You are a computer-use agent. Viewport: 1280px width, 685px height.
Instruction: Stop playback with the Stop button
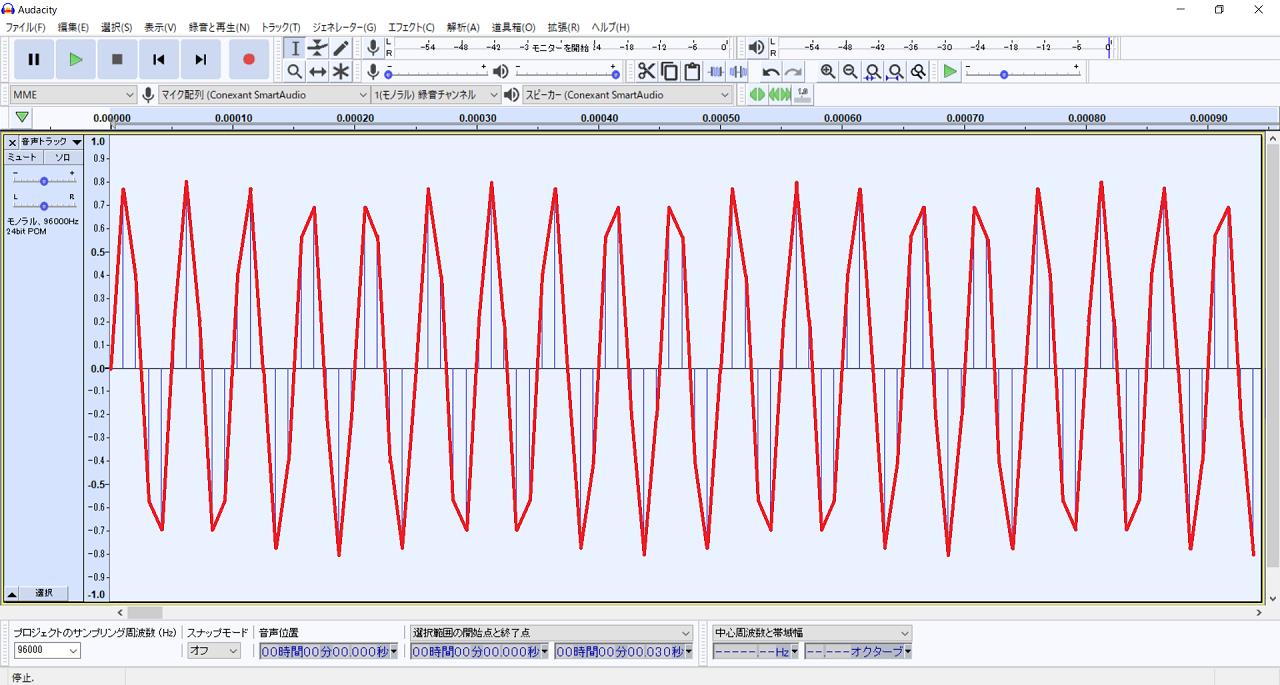coord(117,59)
